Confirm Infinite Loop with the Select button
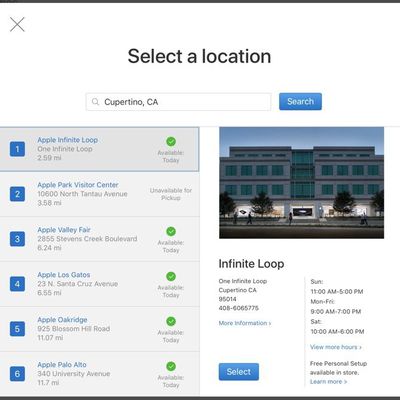 (239, 372)
